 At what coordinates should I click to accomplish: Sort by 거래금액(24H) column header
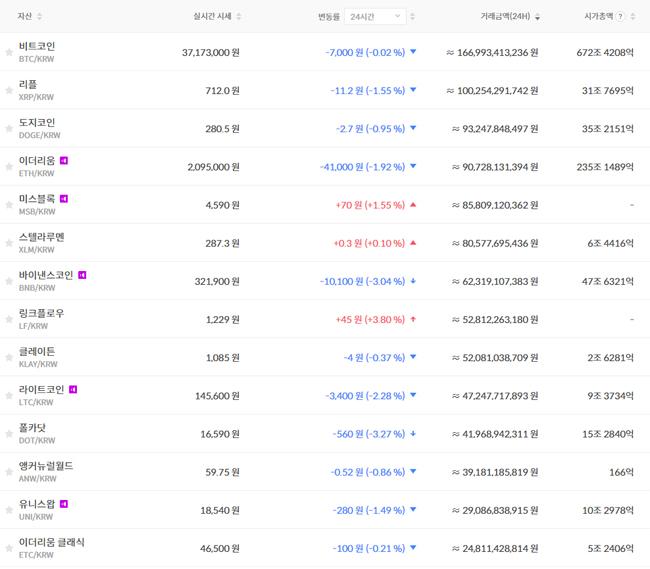coord(509,17)
